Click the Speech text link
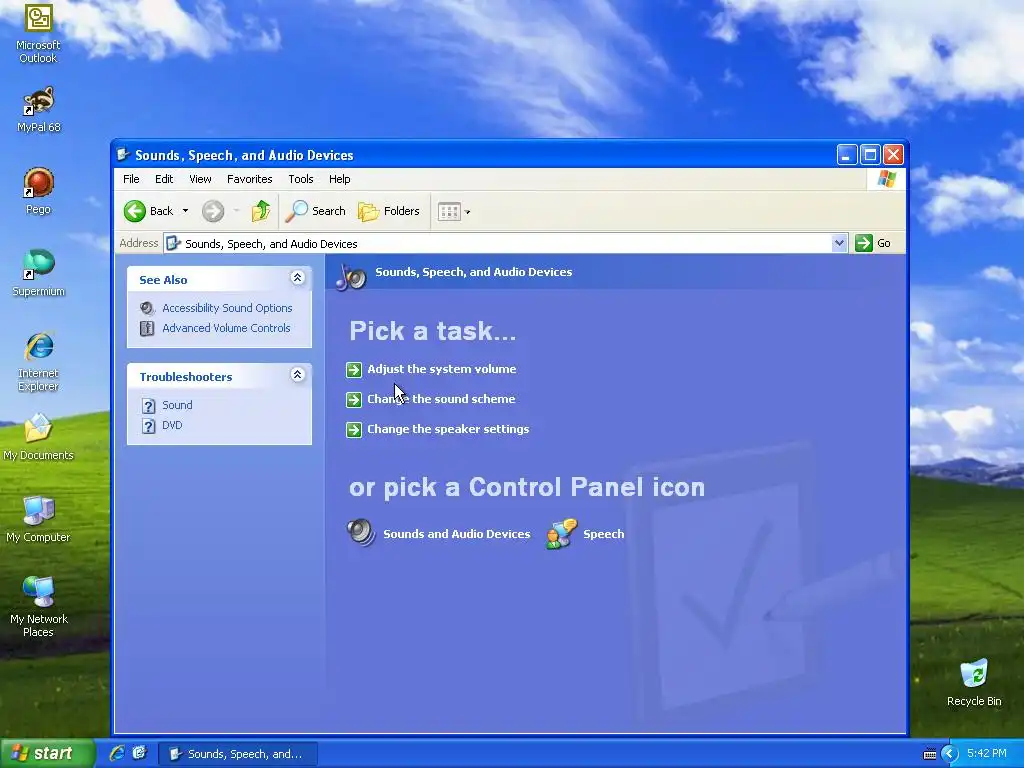This screenshot has height=768, width=1024. click(603, 534)
